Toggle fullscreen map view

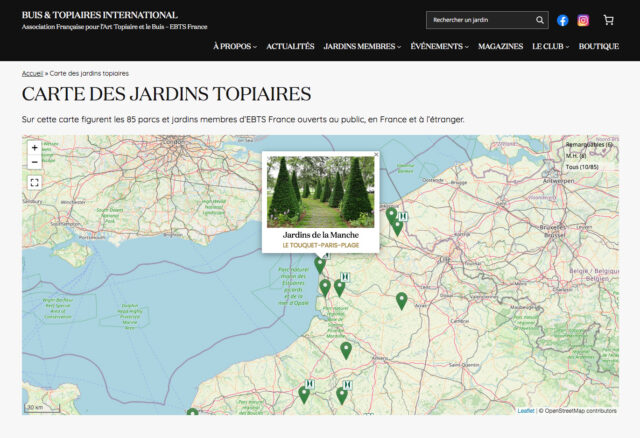coord(35,182)
